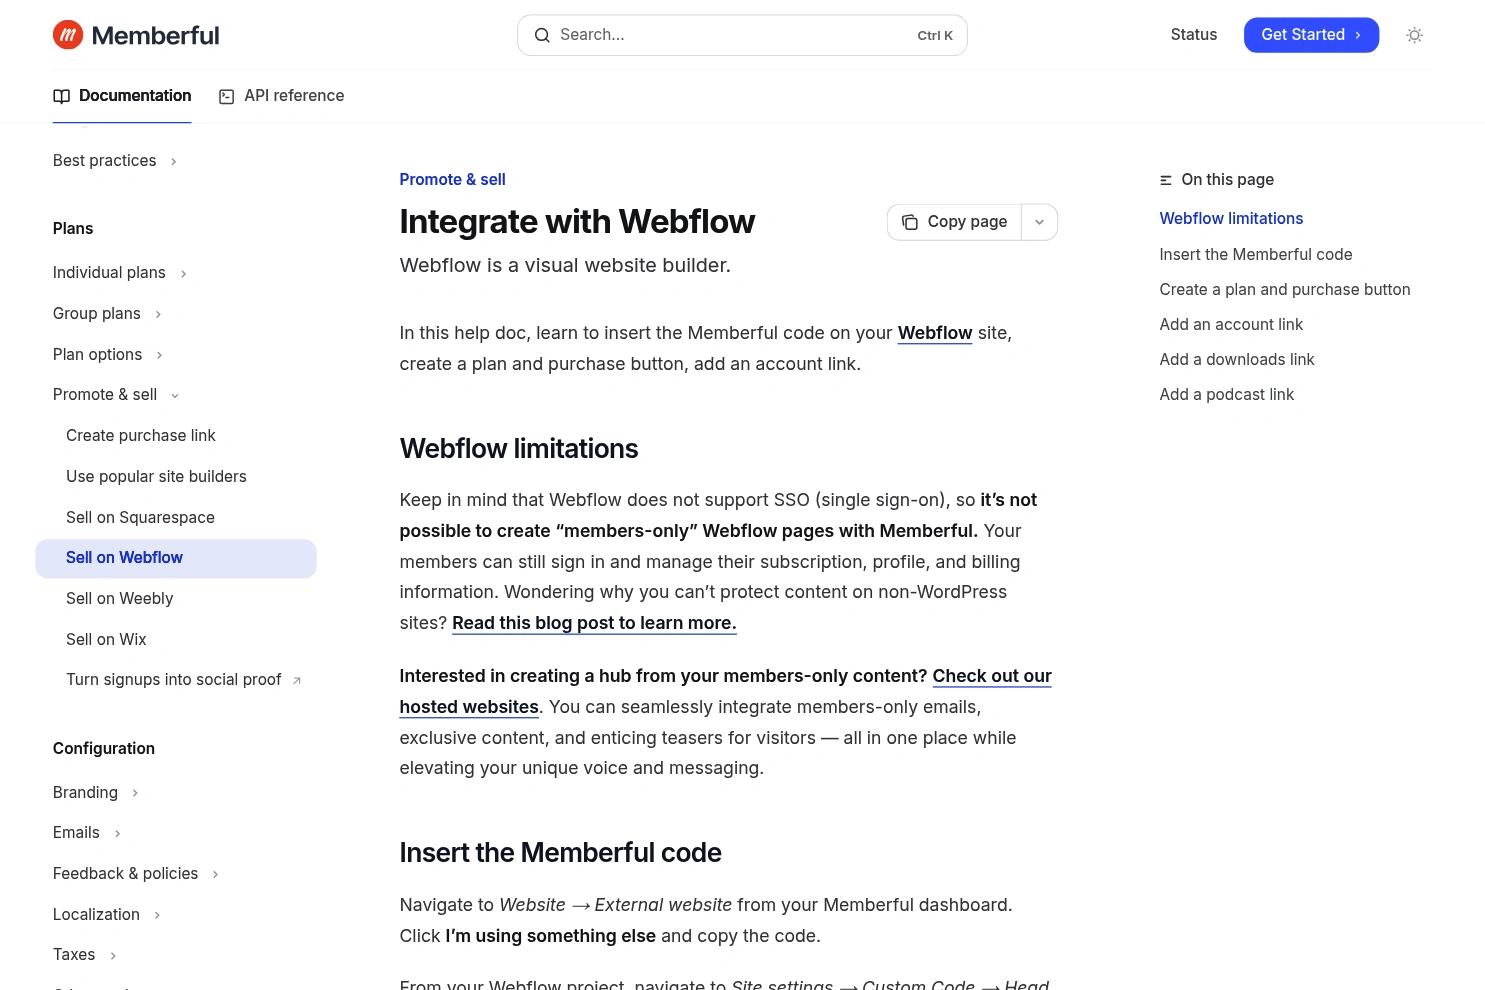Viewport: 1485px width, 990px height.
Task: Click the Memberful logo icon
Action: (68, 35)
